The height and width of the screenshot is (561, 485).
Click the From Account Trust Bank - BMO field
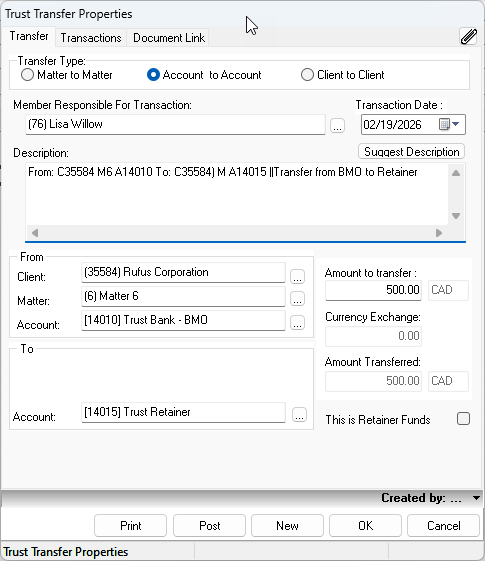pyautogui.click(x=183, y=320)
